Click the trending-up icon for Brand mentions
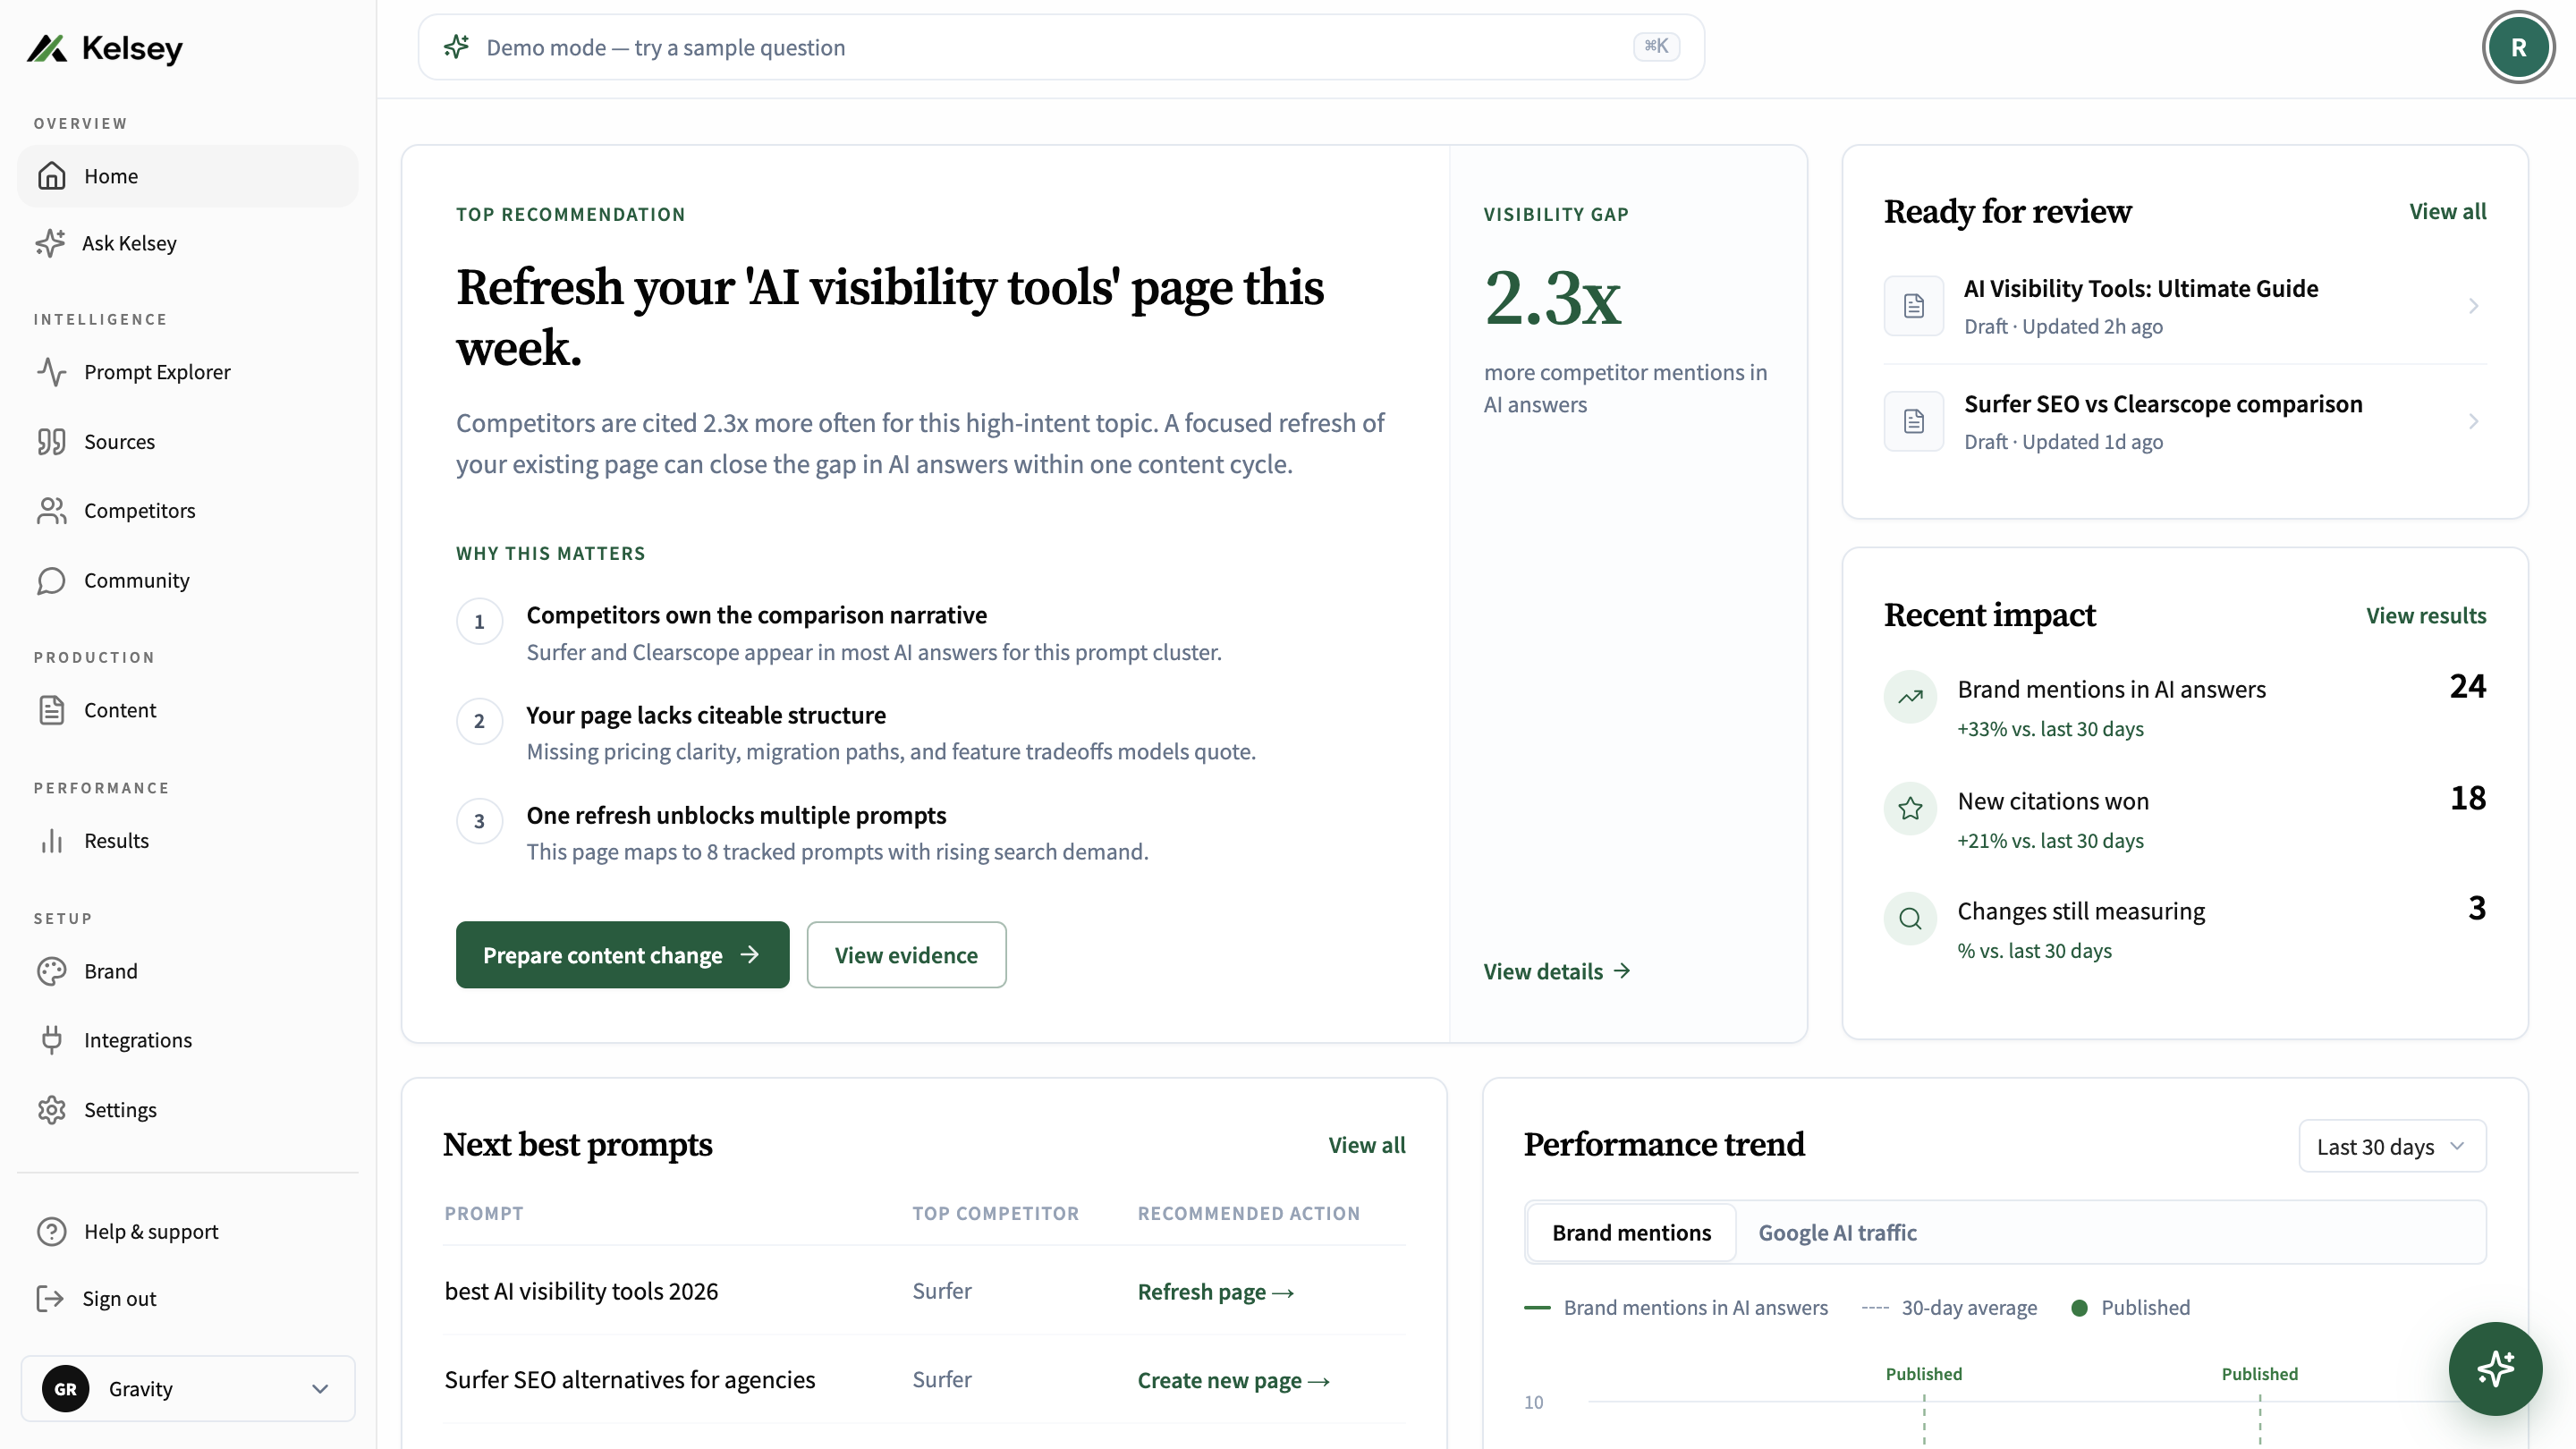Image resolution: width=2576 pixels, height=1449 pixels. [1910, 697]
